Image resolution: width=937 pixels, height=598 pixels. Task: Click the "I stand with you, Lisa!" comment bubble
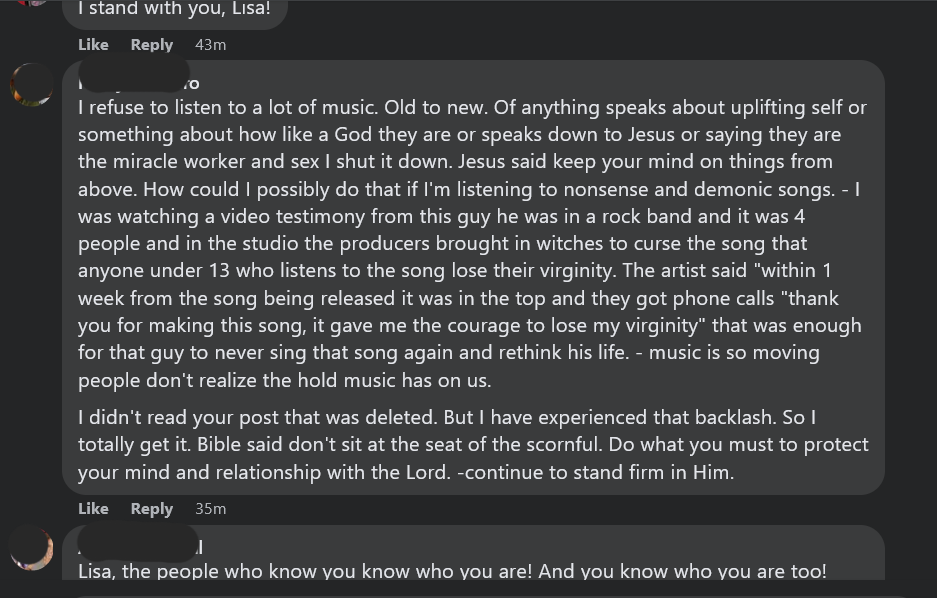click(174, 13)
